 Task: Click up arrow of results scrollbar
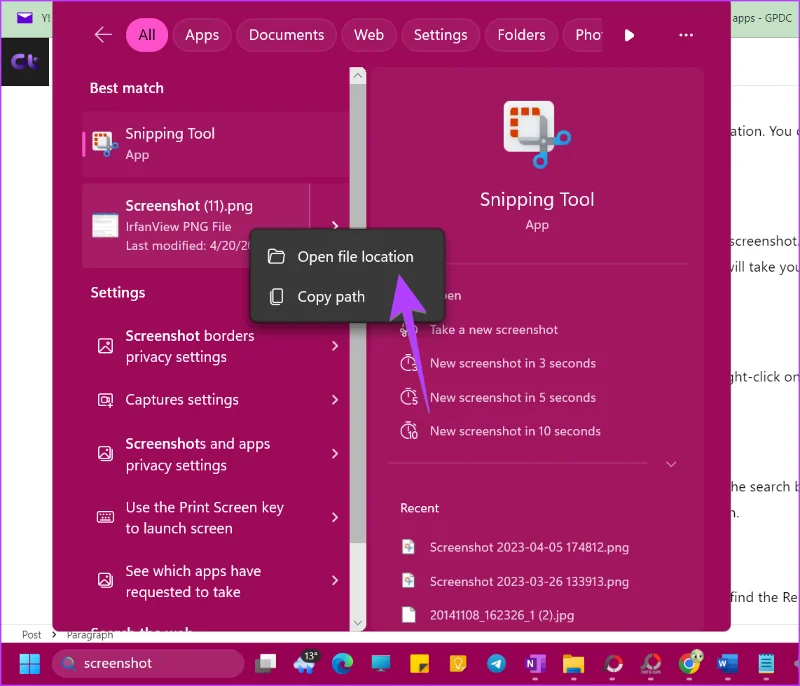[x=358, y=76]
